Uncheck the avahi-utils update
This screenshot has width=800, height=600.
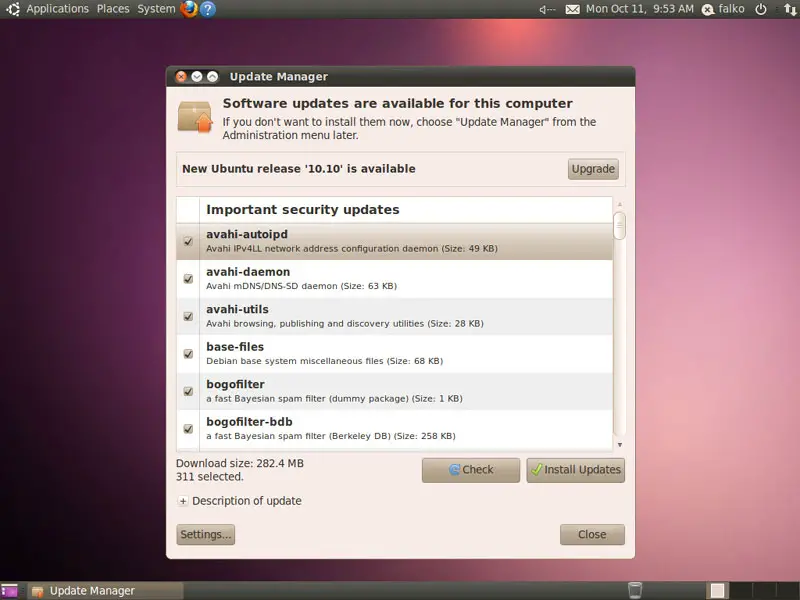pyautogui.click(x=188, y=316)
